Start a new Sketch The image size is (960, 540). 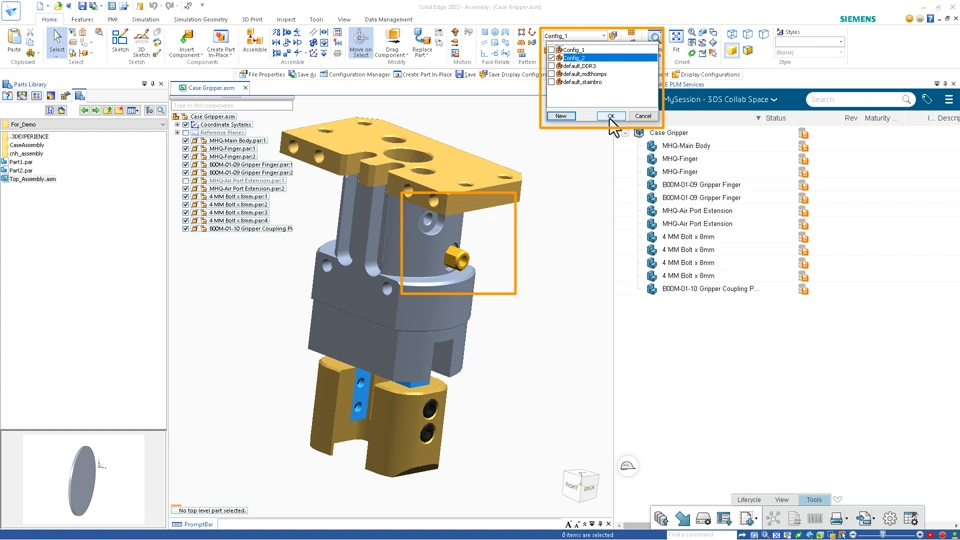click(120, 40)
